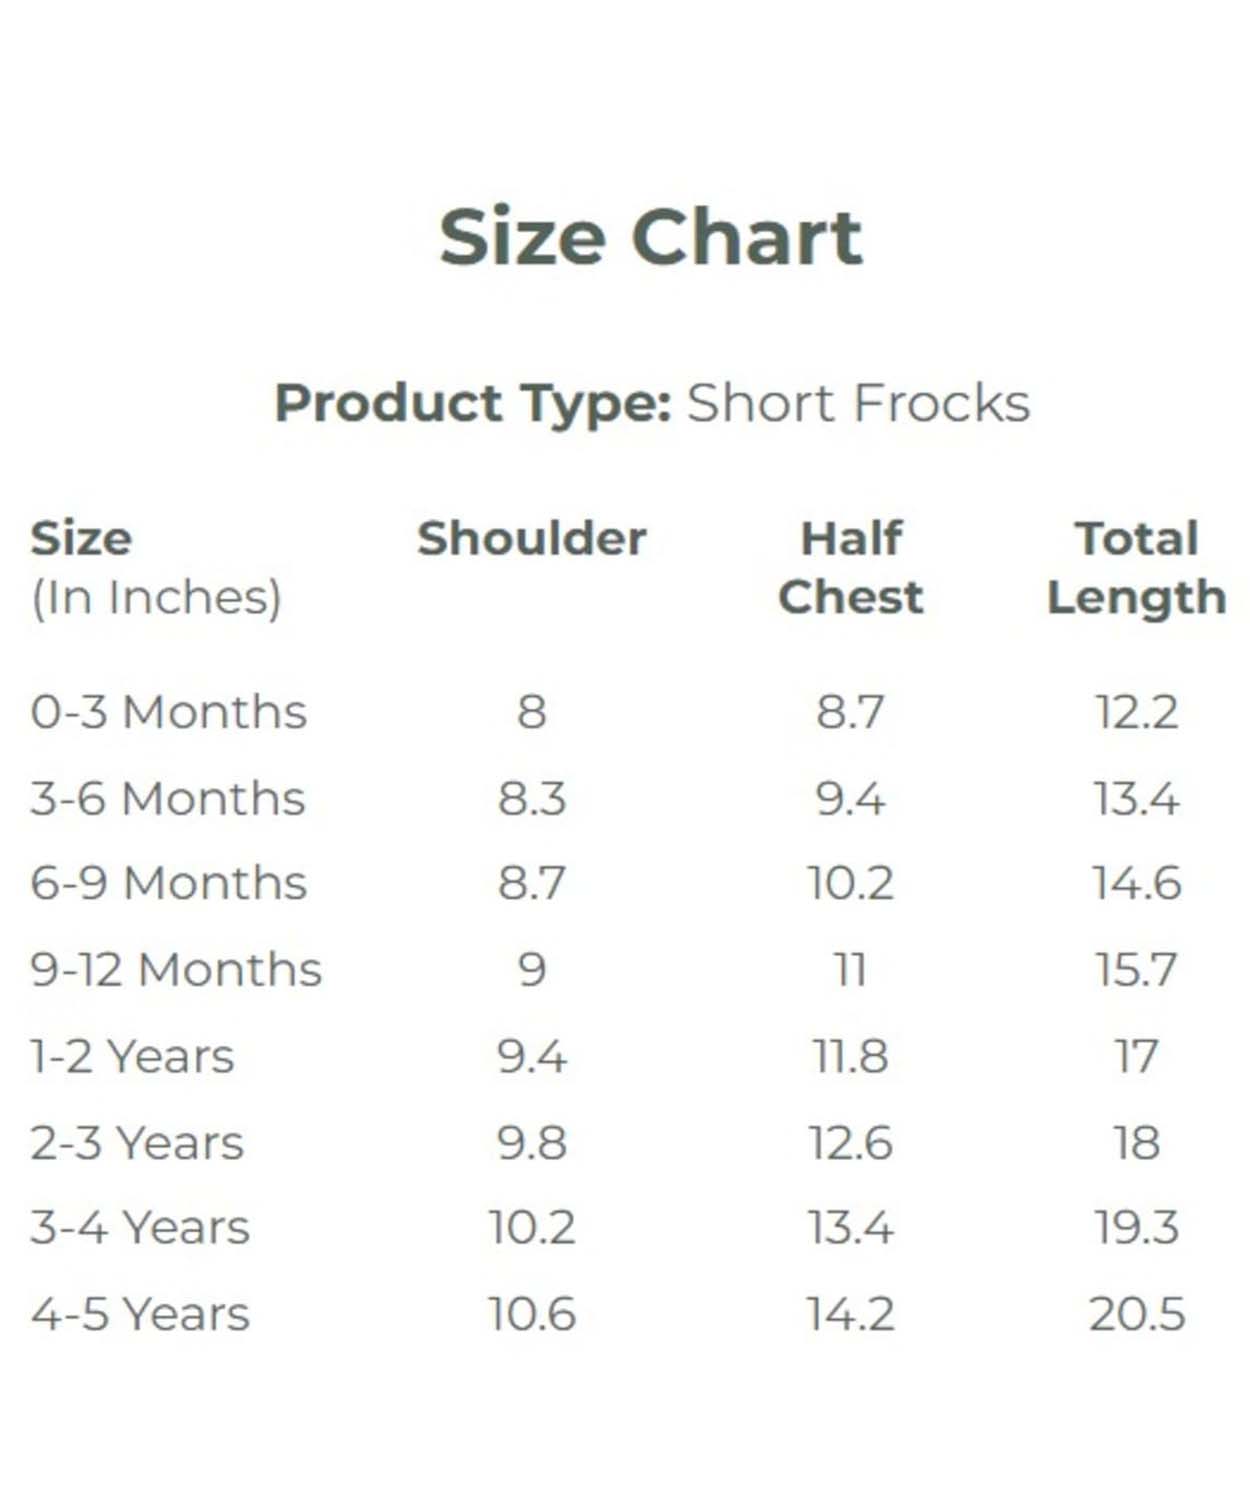Click the Short Frocks text
This screenshot has width=1250, height=1500.
tap(858, 403)
